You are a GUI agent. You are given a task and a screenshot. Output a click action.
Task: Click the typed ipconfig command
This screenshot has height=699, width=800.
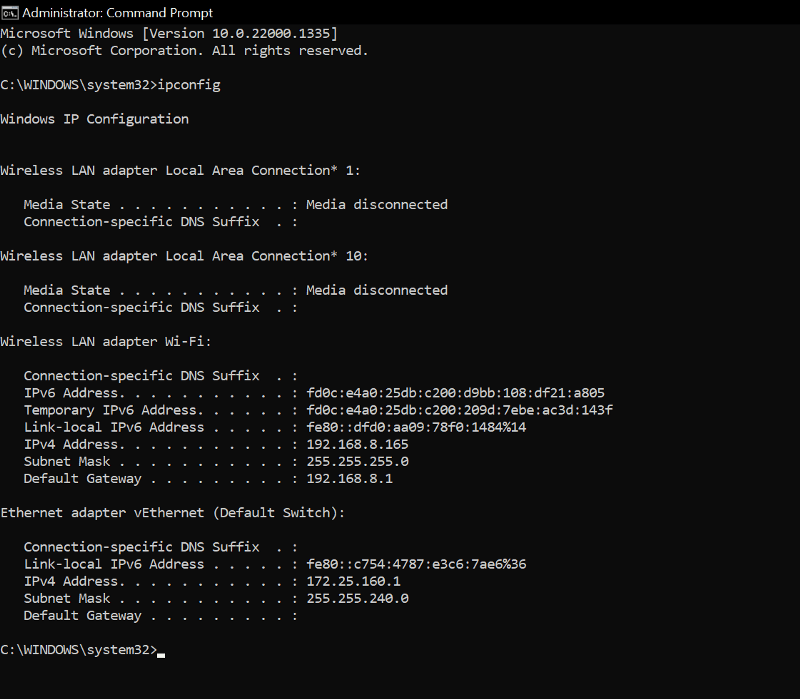(189, 85)
